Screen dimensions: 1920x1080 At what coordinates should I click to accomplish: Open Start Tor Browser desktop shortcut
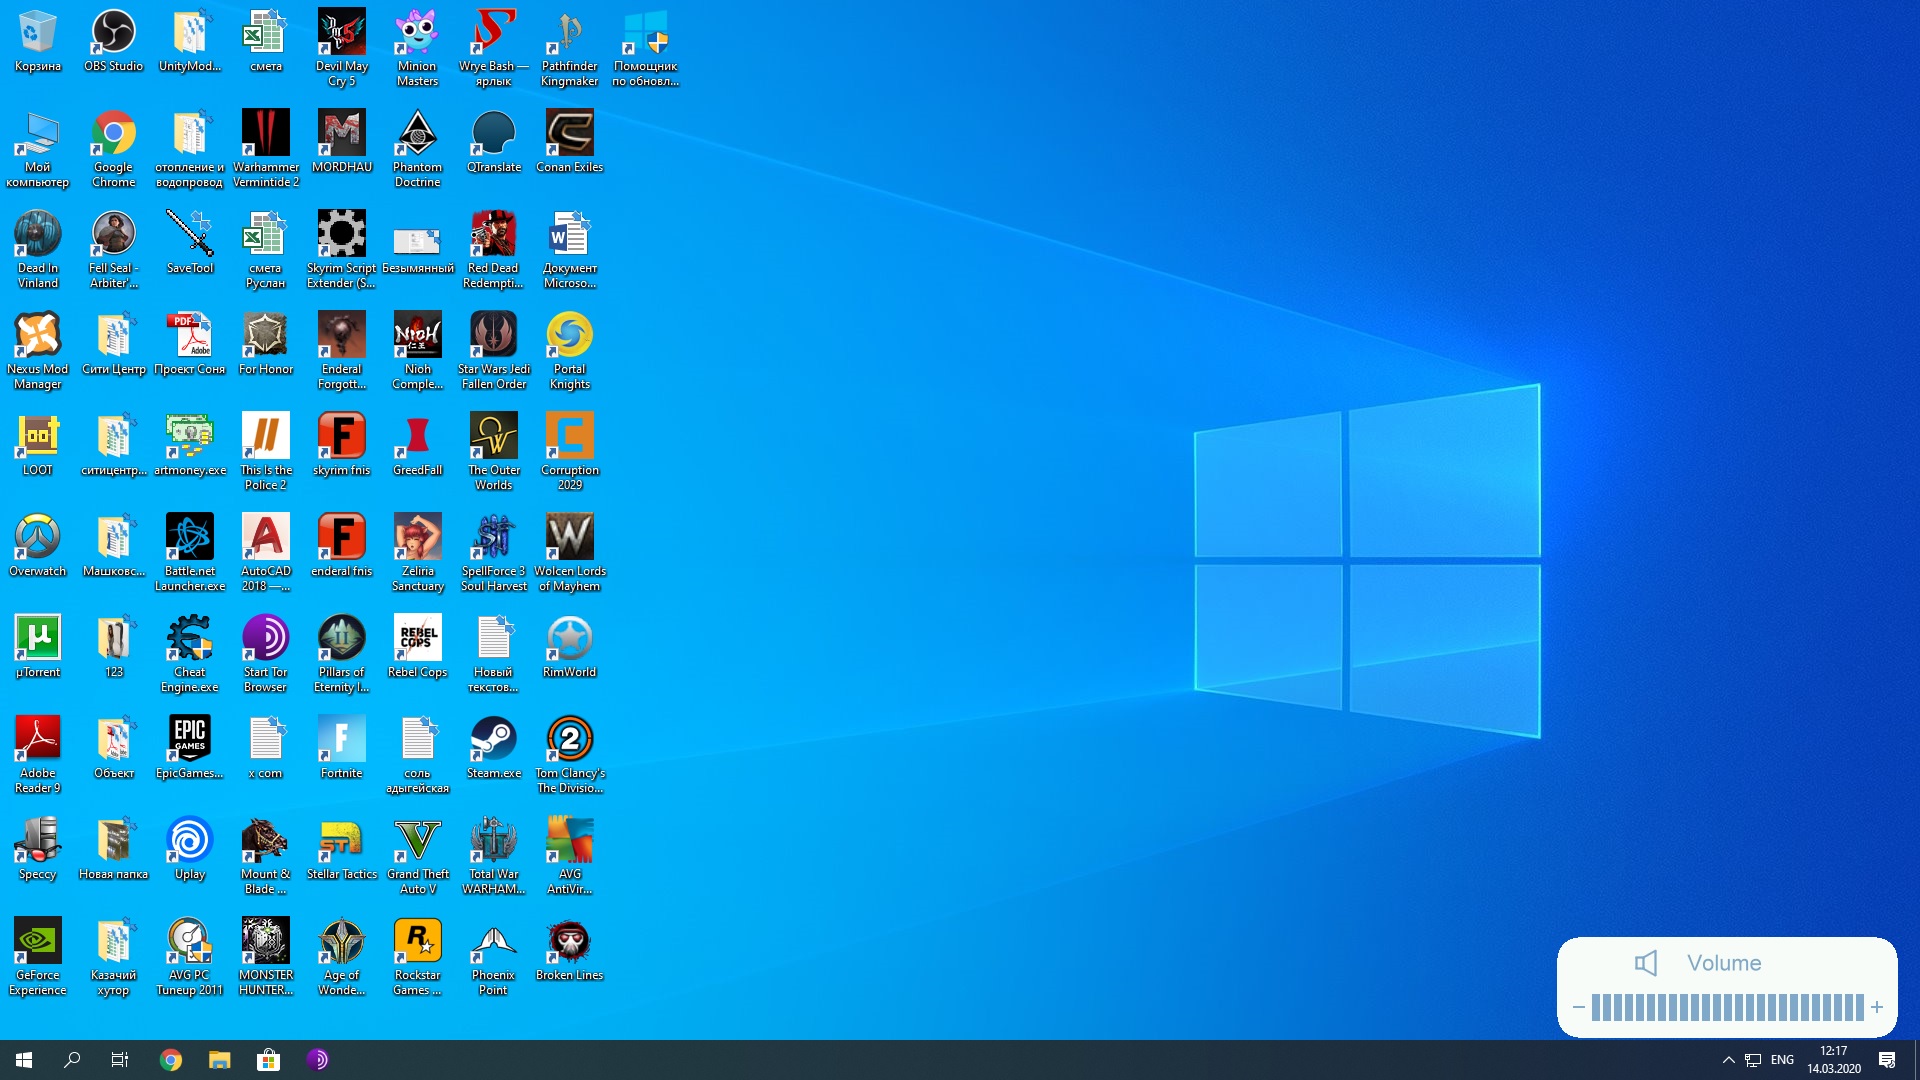point(265,654)
